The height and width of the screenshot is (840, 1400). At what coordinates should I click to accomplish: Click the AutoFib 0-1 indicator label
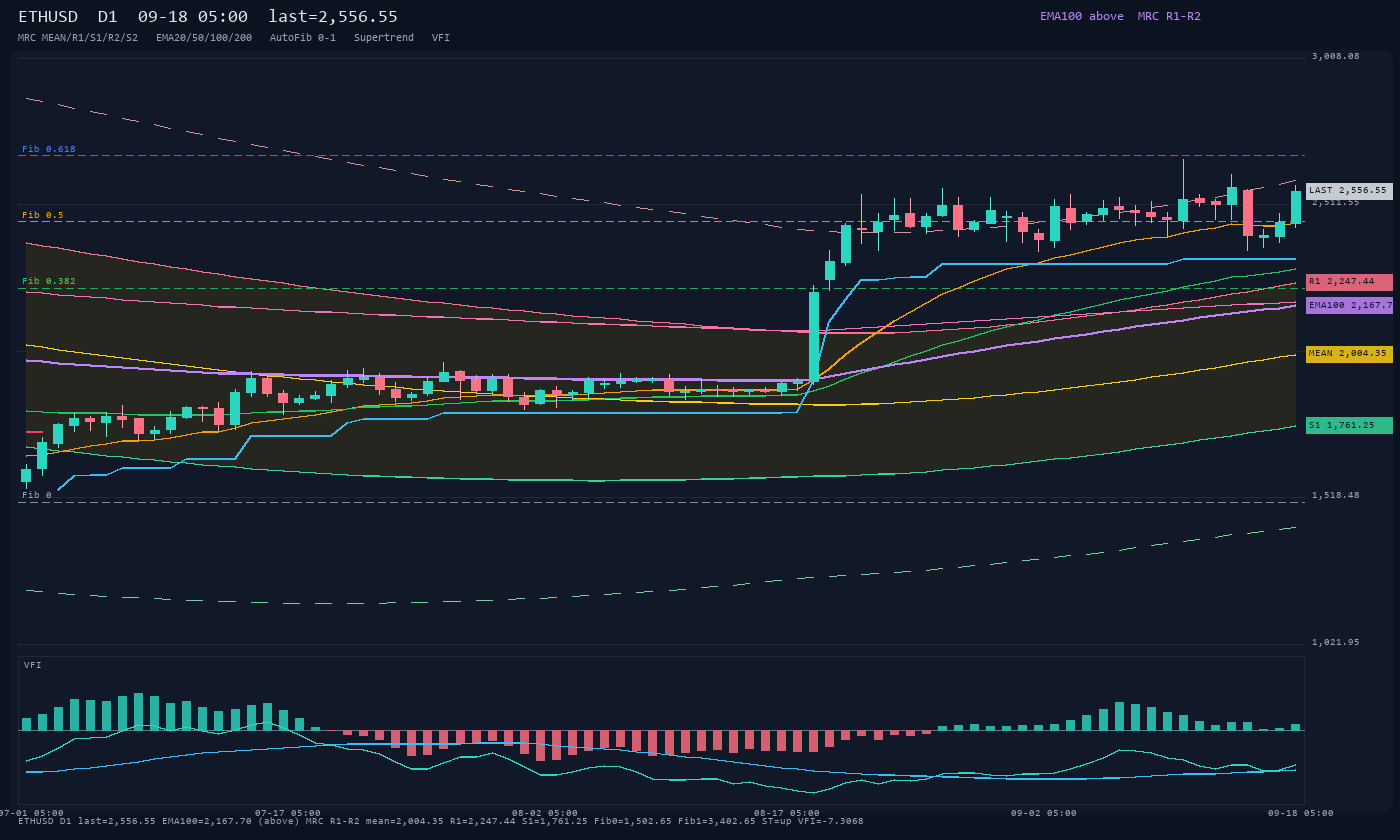point(303,38)
